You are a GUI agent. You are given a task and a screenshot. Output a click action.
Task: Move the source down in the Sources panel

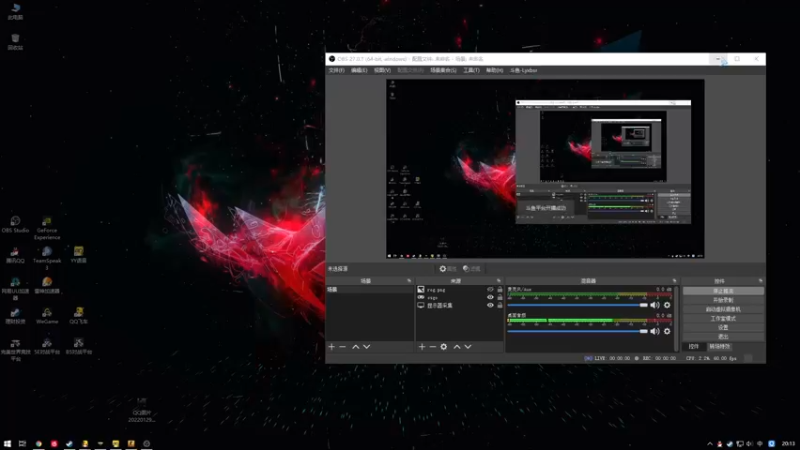tap(468, 347)
